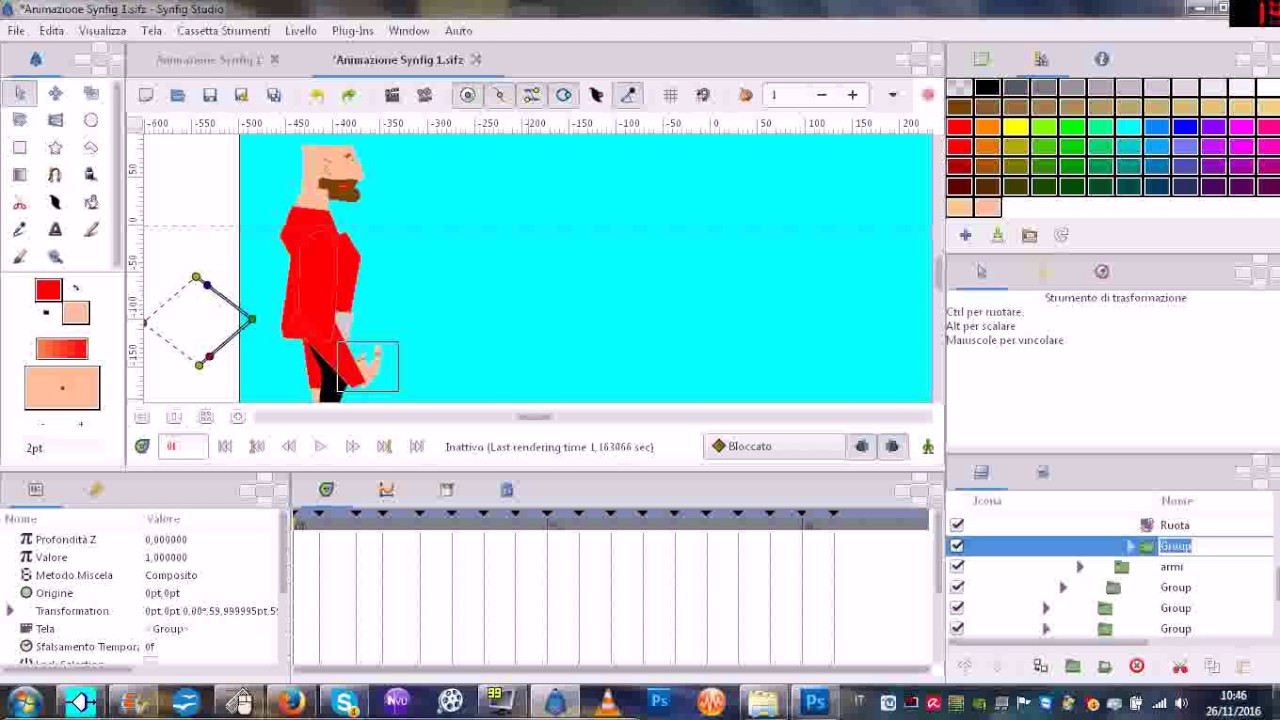Expand the selected Group layer
1280x720 pixels.
point(1130,546)
